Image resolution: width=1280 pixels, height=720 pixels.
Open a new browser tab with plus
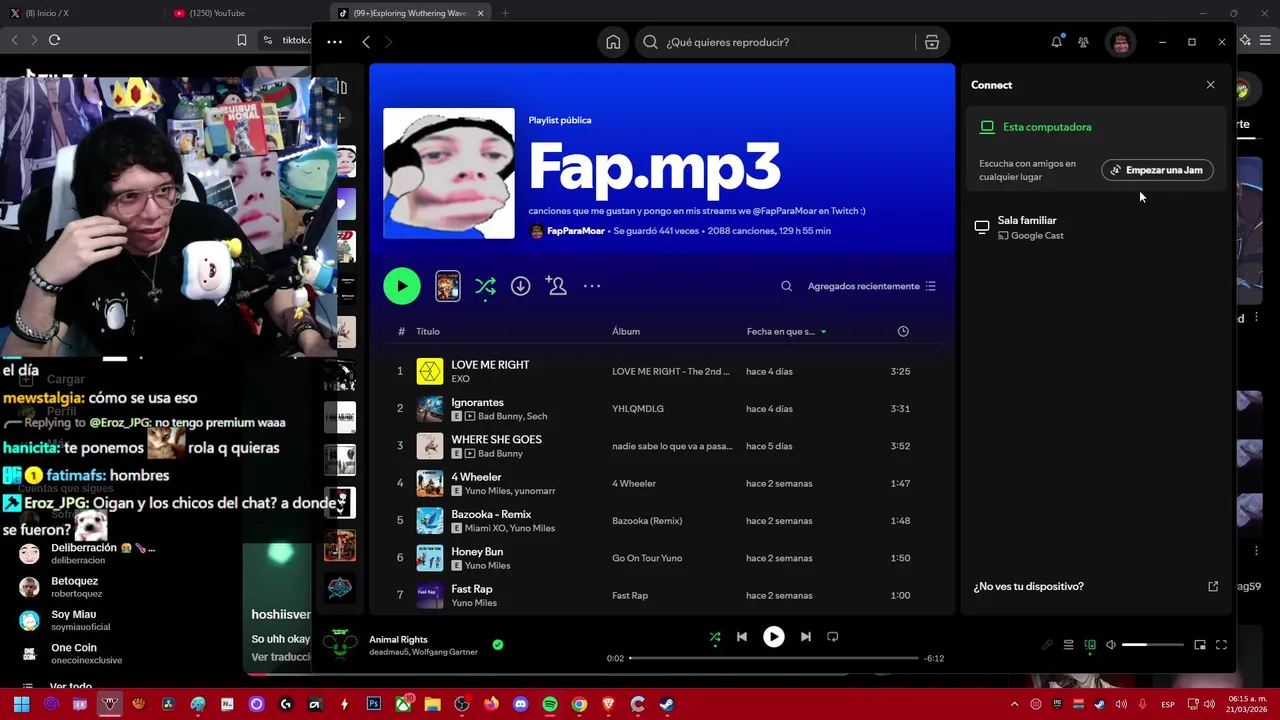point(505,13)
